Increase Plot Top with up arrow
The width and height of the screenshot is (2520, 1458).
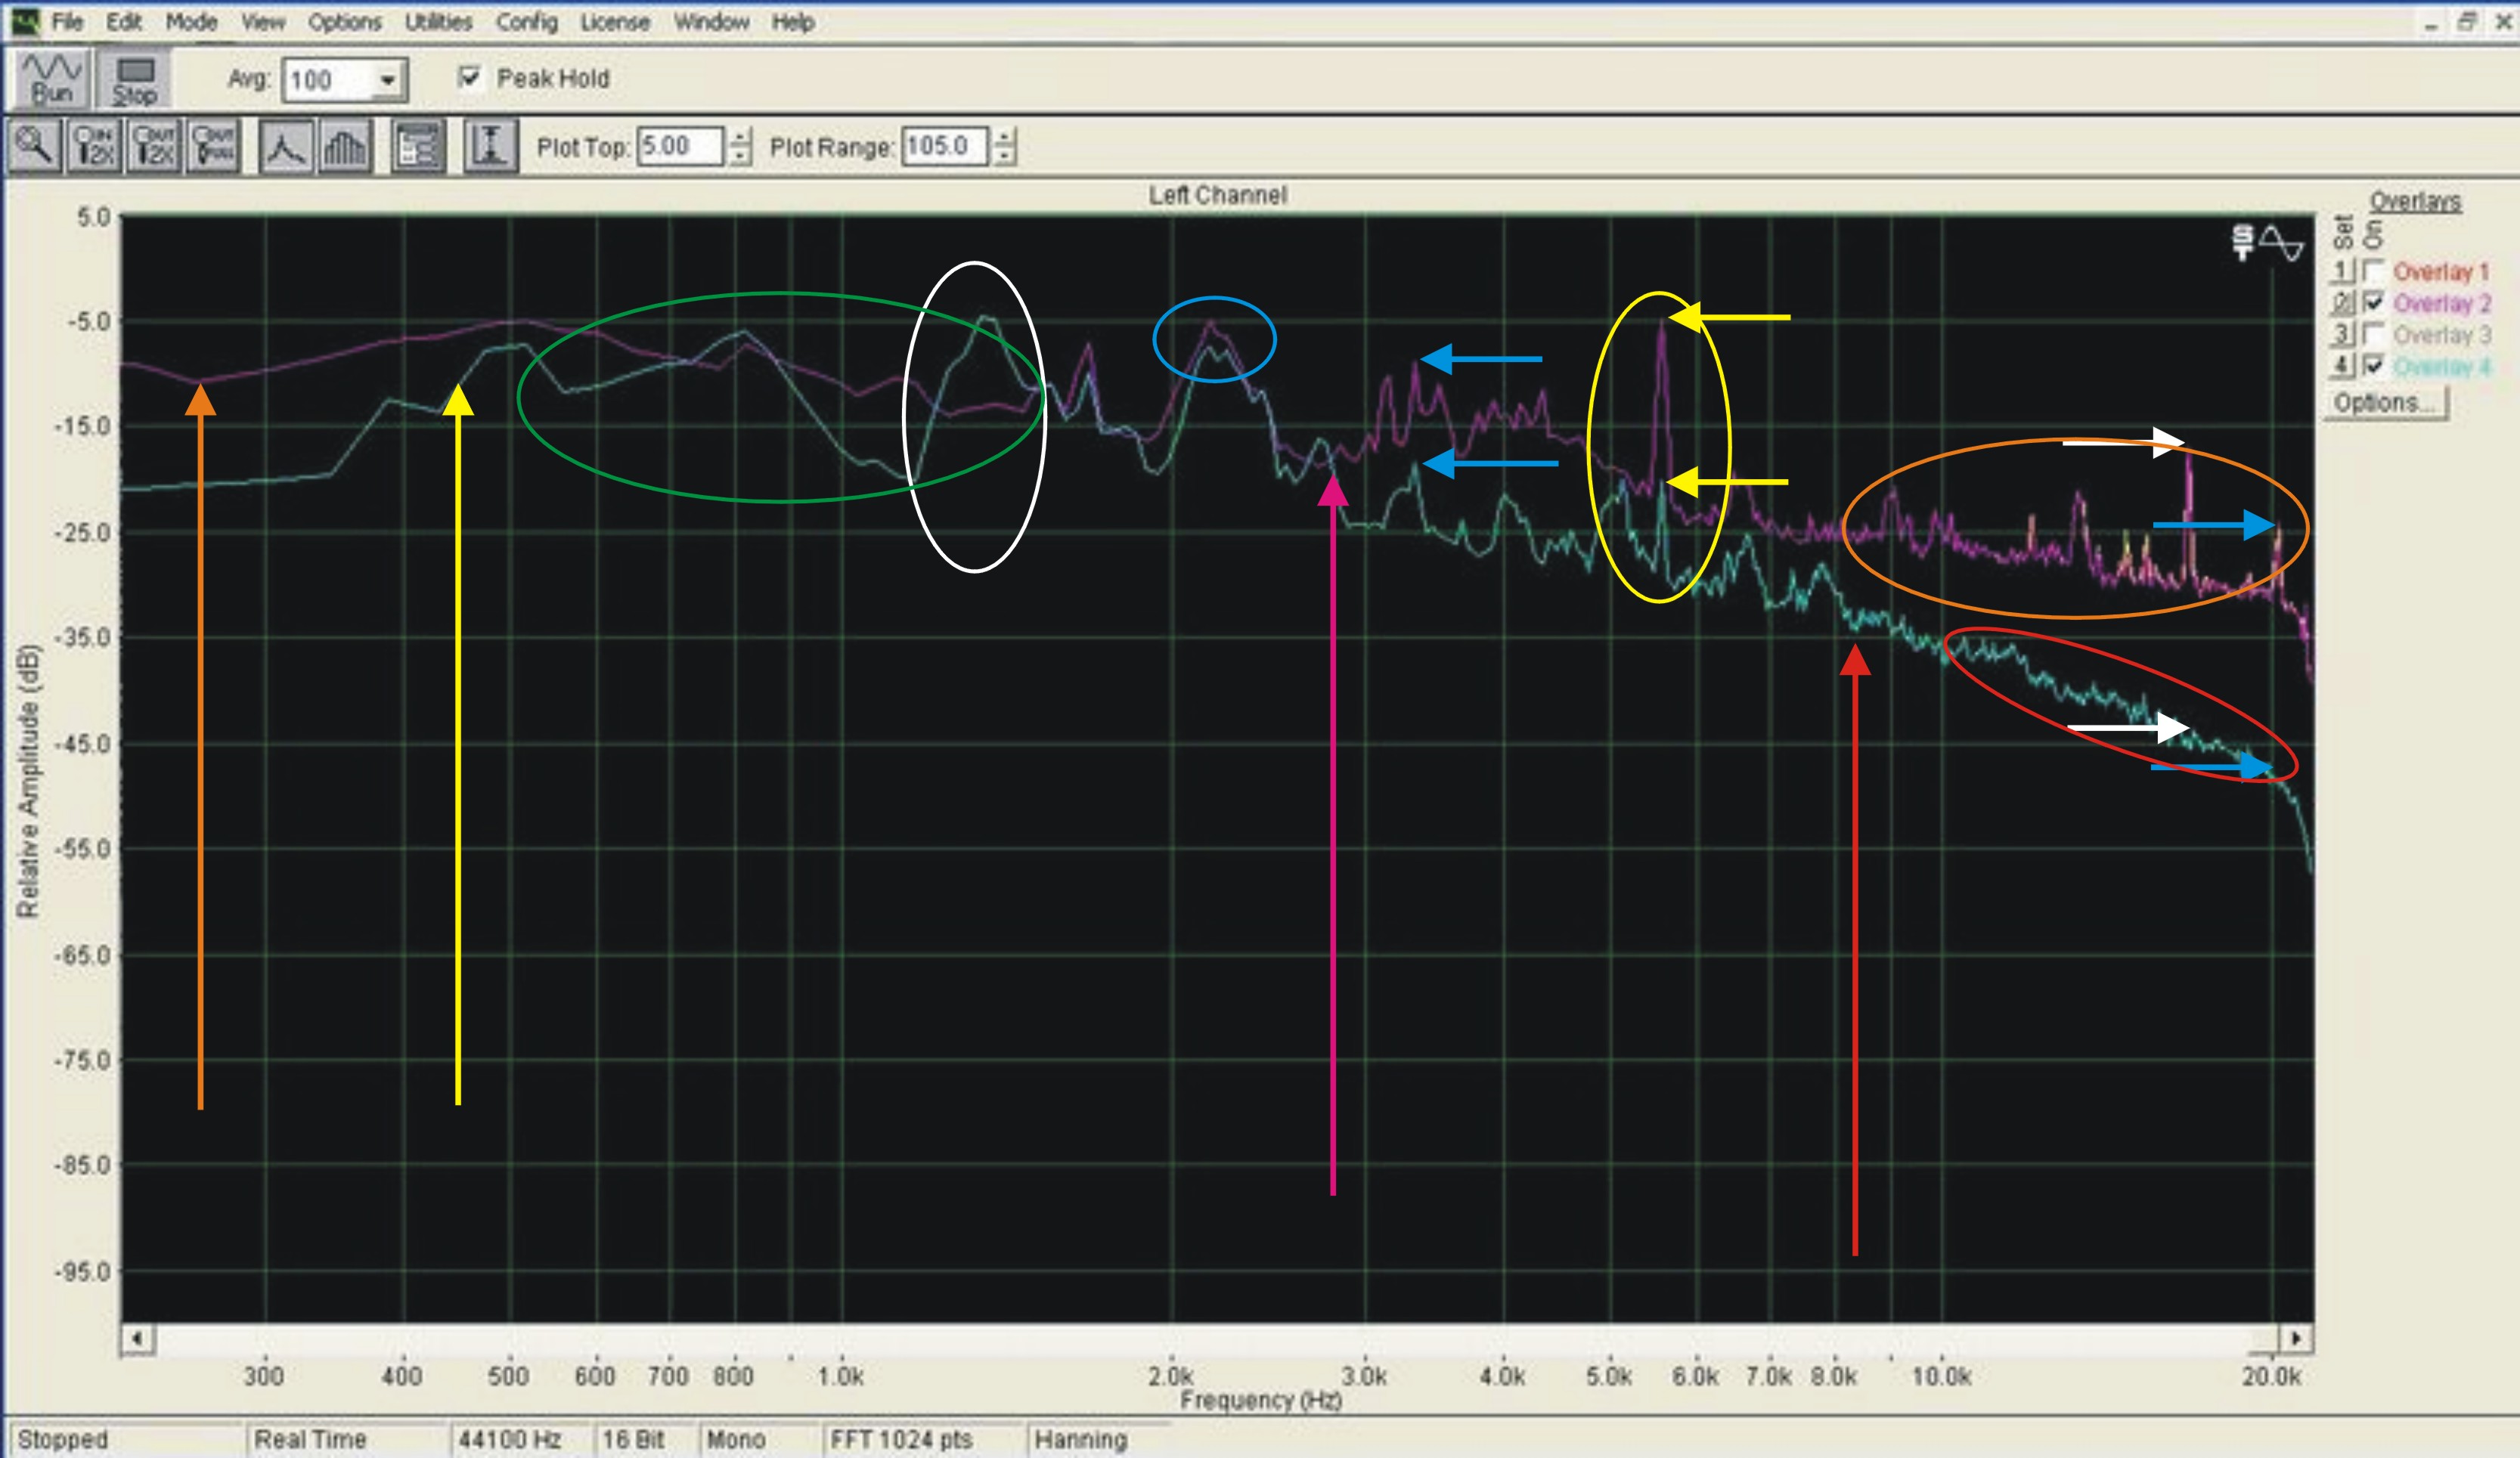pos(739,137)
